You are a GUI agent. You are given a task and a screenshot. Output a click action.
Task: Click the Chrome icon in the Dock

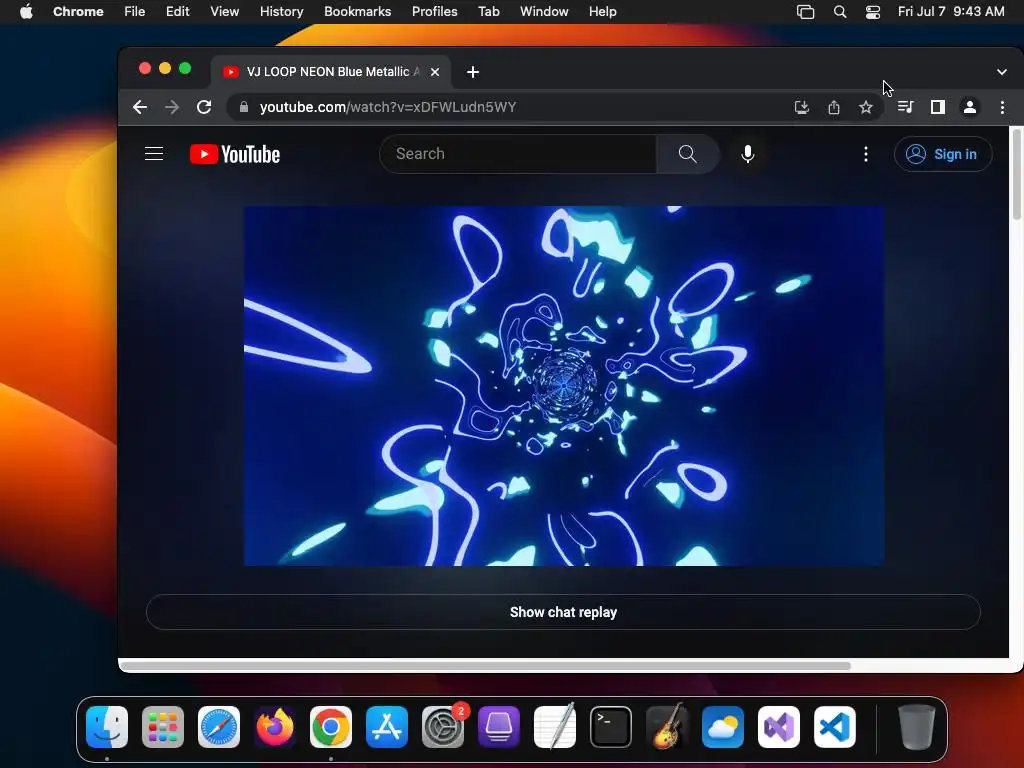(x=330, y=727)
